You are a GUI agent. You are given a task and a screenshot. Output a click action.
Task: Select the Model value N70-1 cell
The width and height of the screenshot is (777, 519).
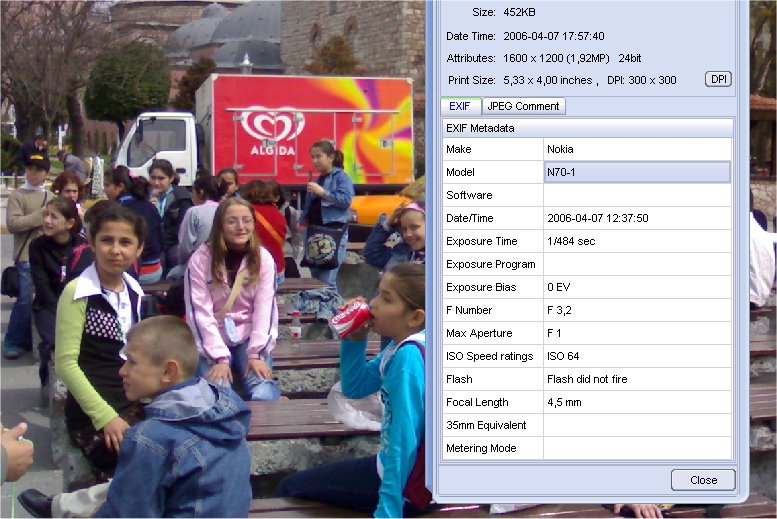coord(637,172)
